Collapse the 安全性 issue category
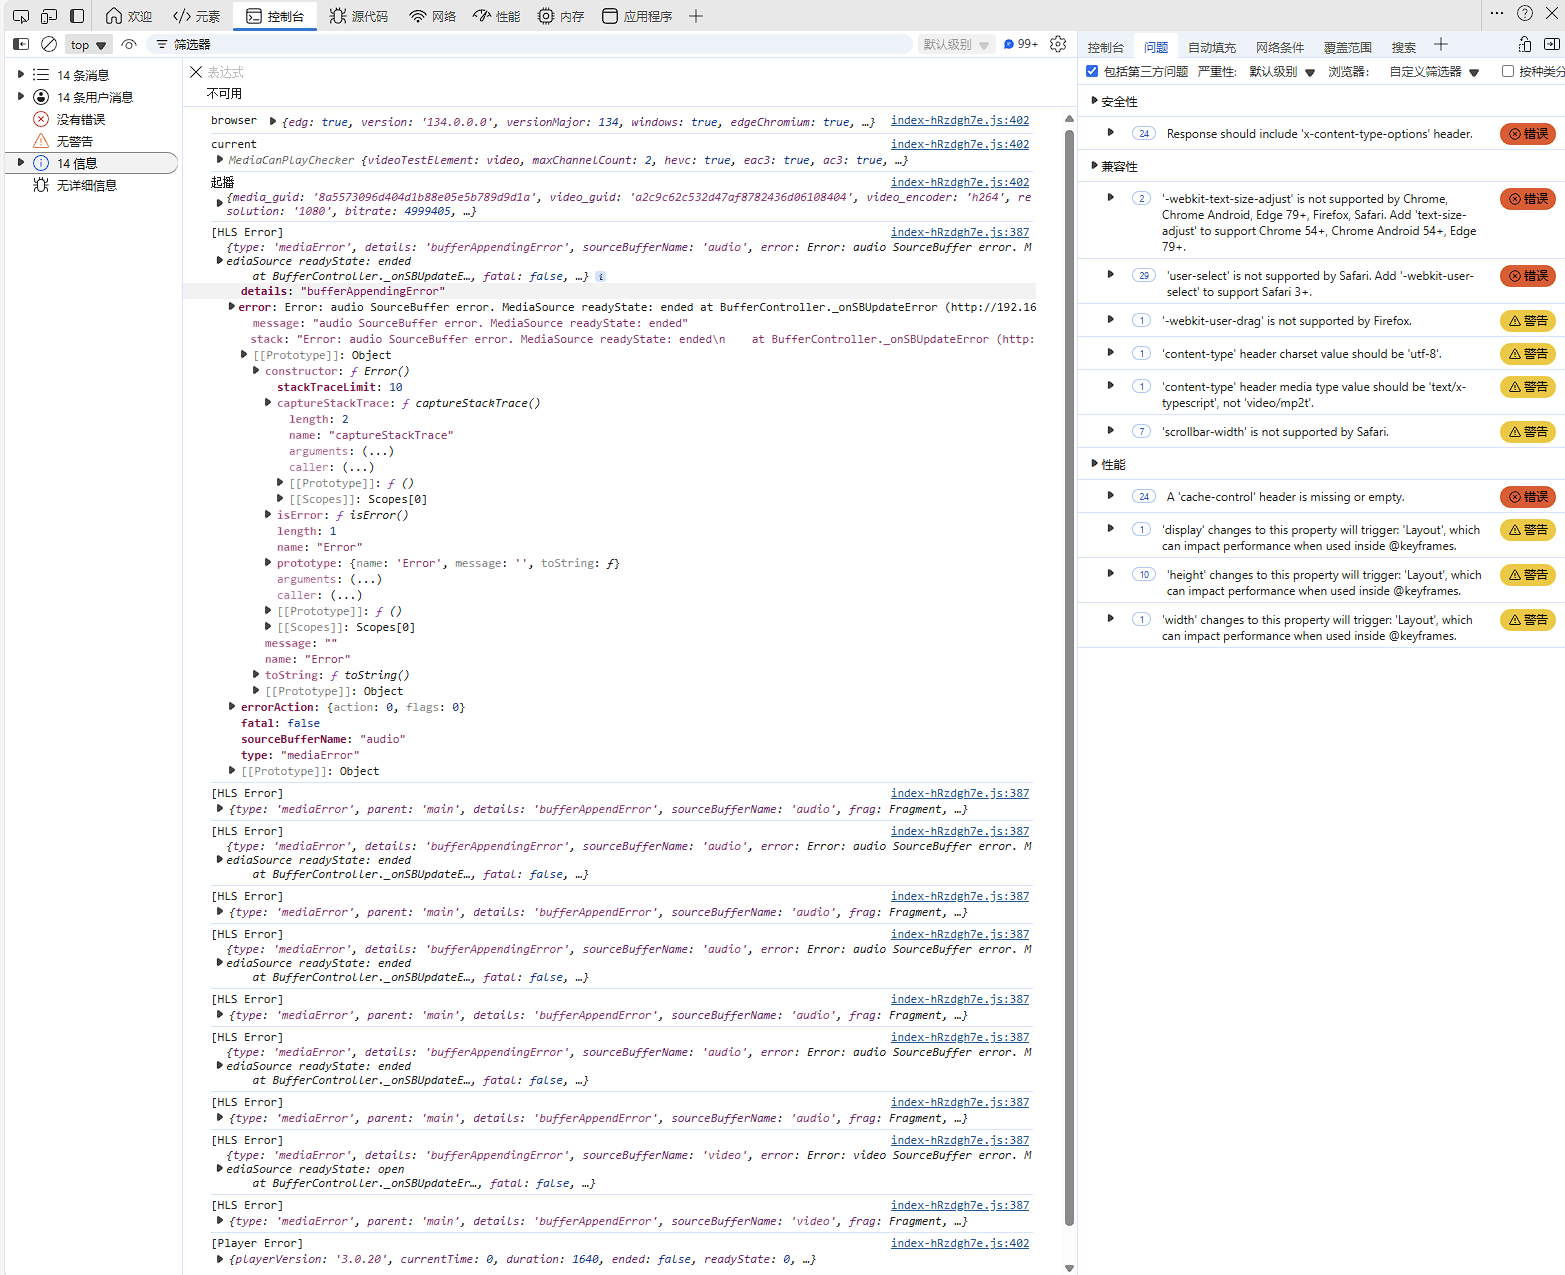The width and height of the screenshot is (1565, 1275). [1095, 101]
